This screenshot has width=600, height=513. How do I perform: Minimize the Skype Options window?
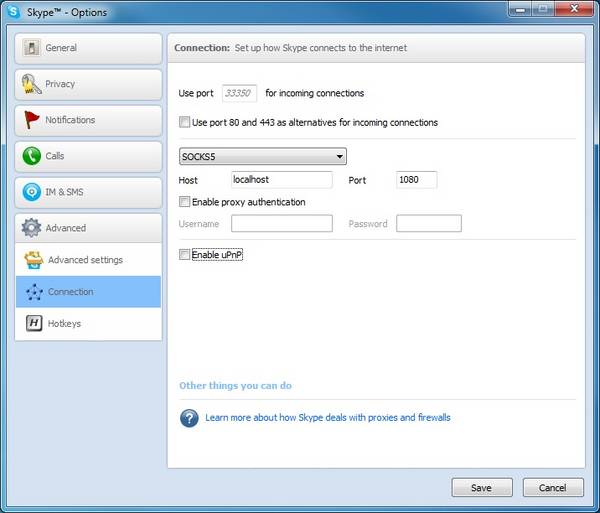520,8
